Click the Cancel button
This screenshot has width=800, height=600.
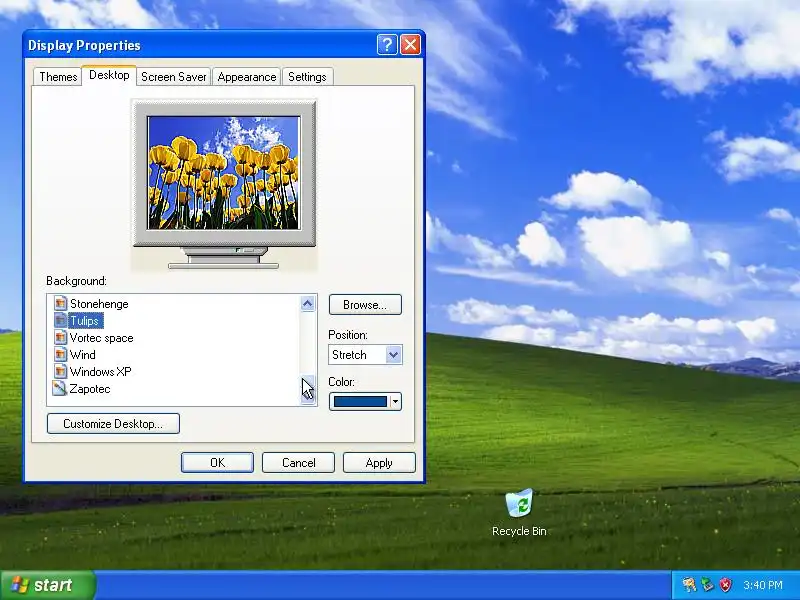(298, 463)
